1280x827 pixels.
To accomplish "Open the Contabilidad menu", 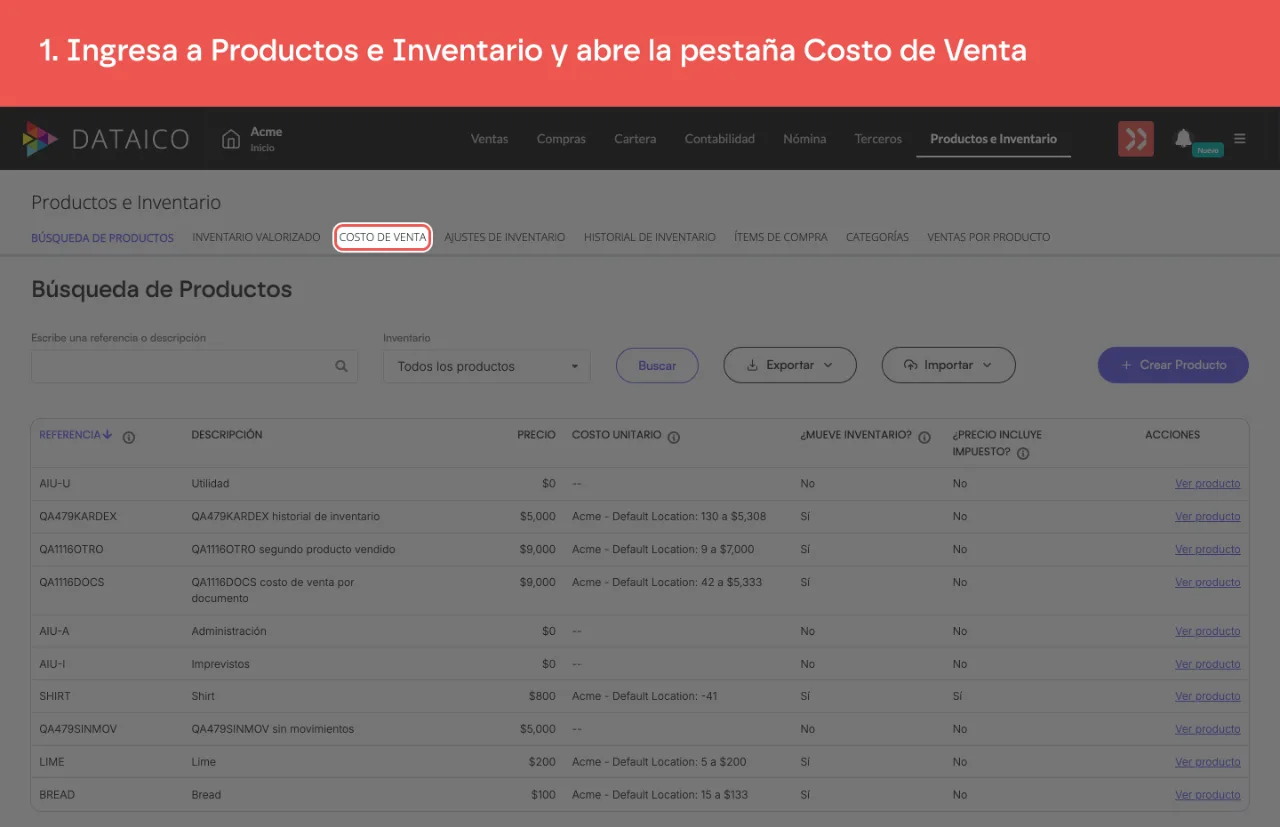I will click(720, 139).
